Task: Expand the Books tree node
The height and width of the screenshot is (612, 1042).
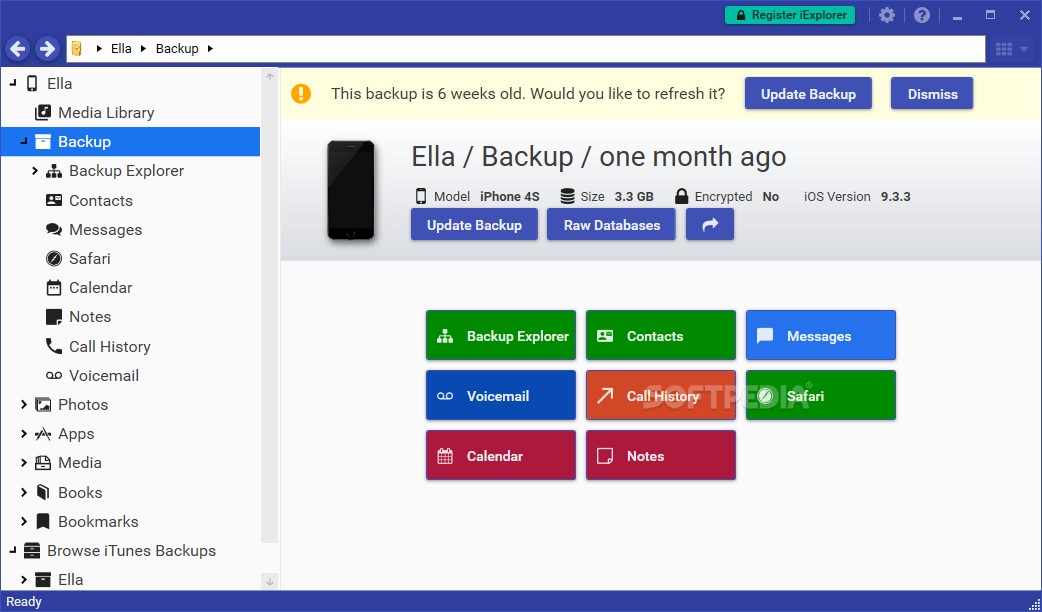Action: (x=24, y=492)
